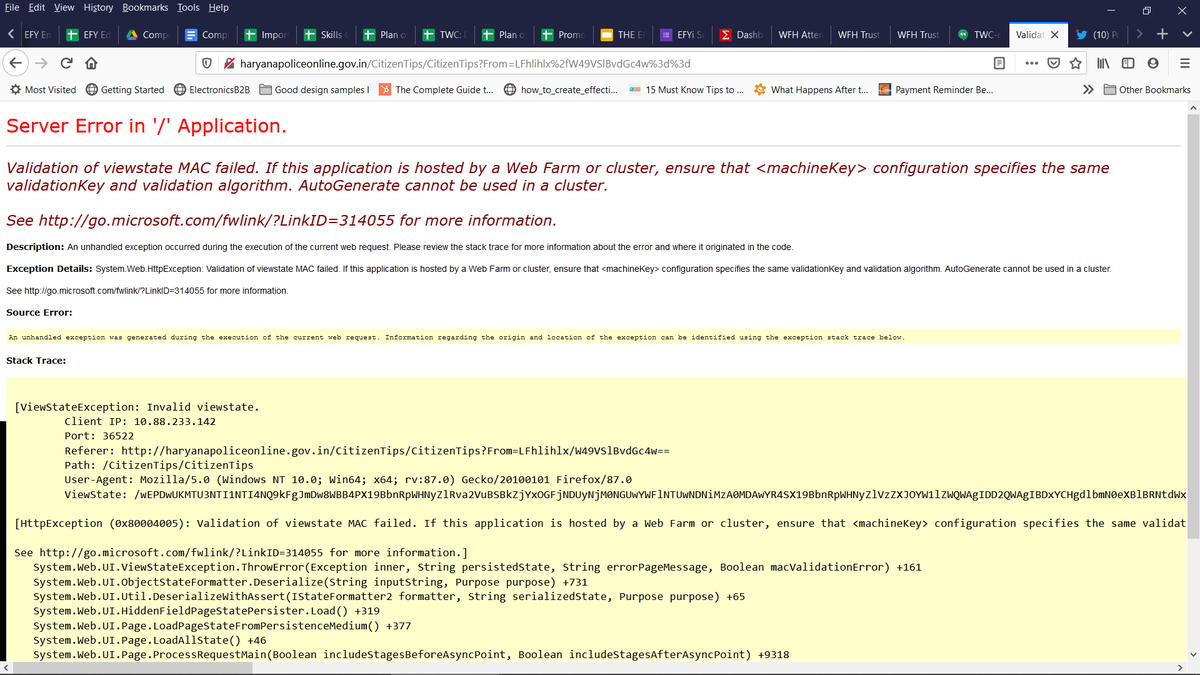Switch to the Google Drive Comp tab
The image size is (1200, 675).
(148, 34)
